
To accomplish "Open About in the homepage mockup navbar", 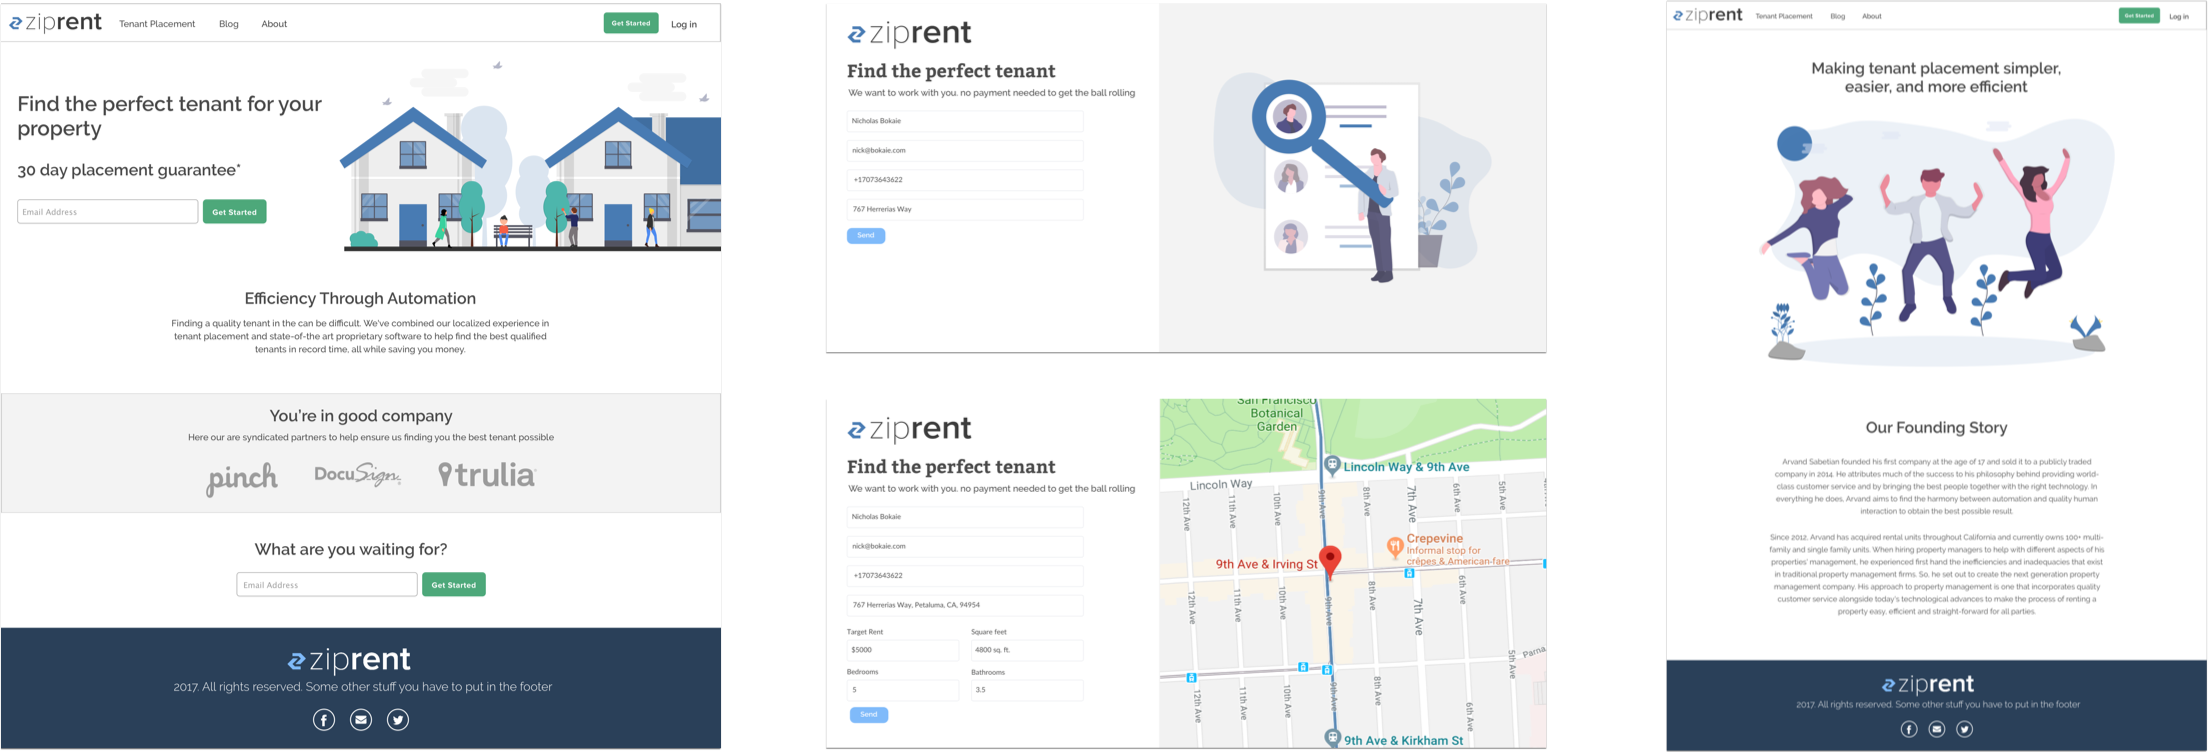I will tap(274, 24).
